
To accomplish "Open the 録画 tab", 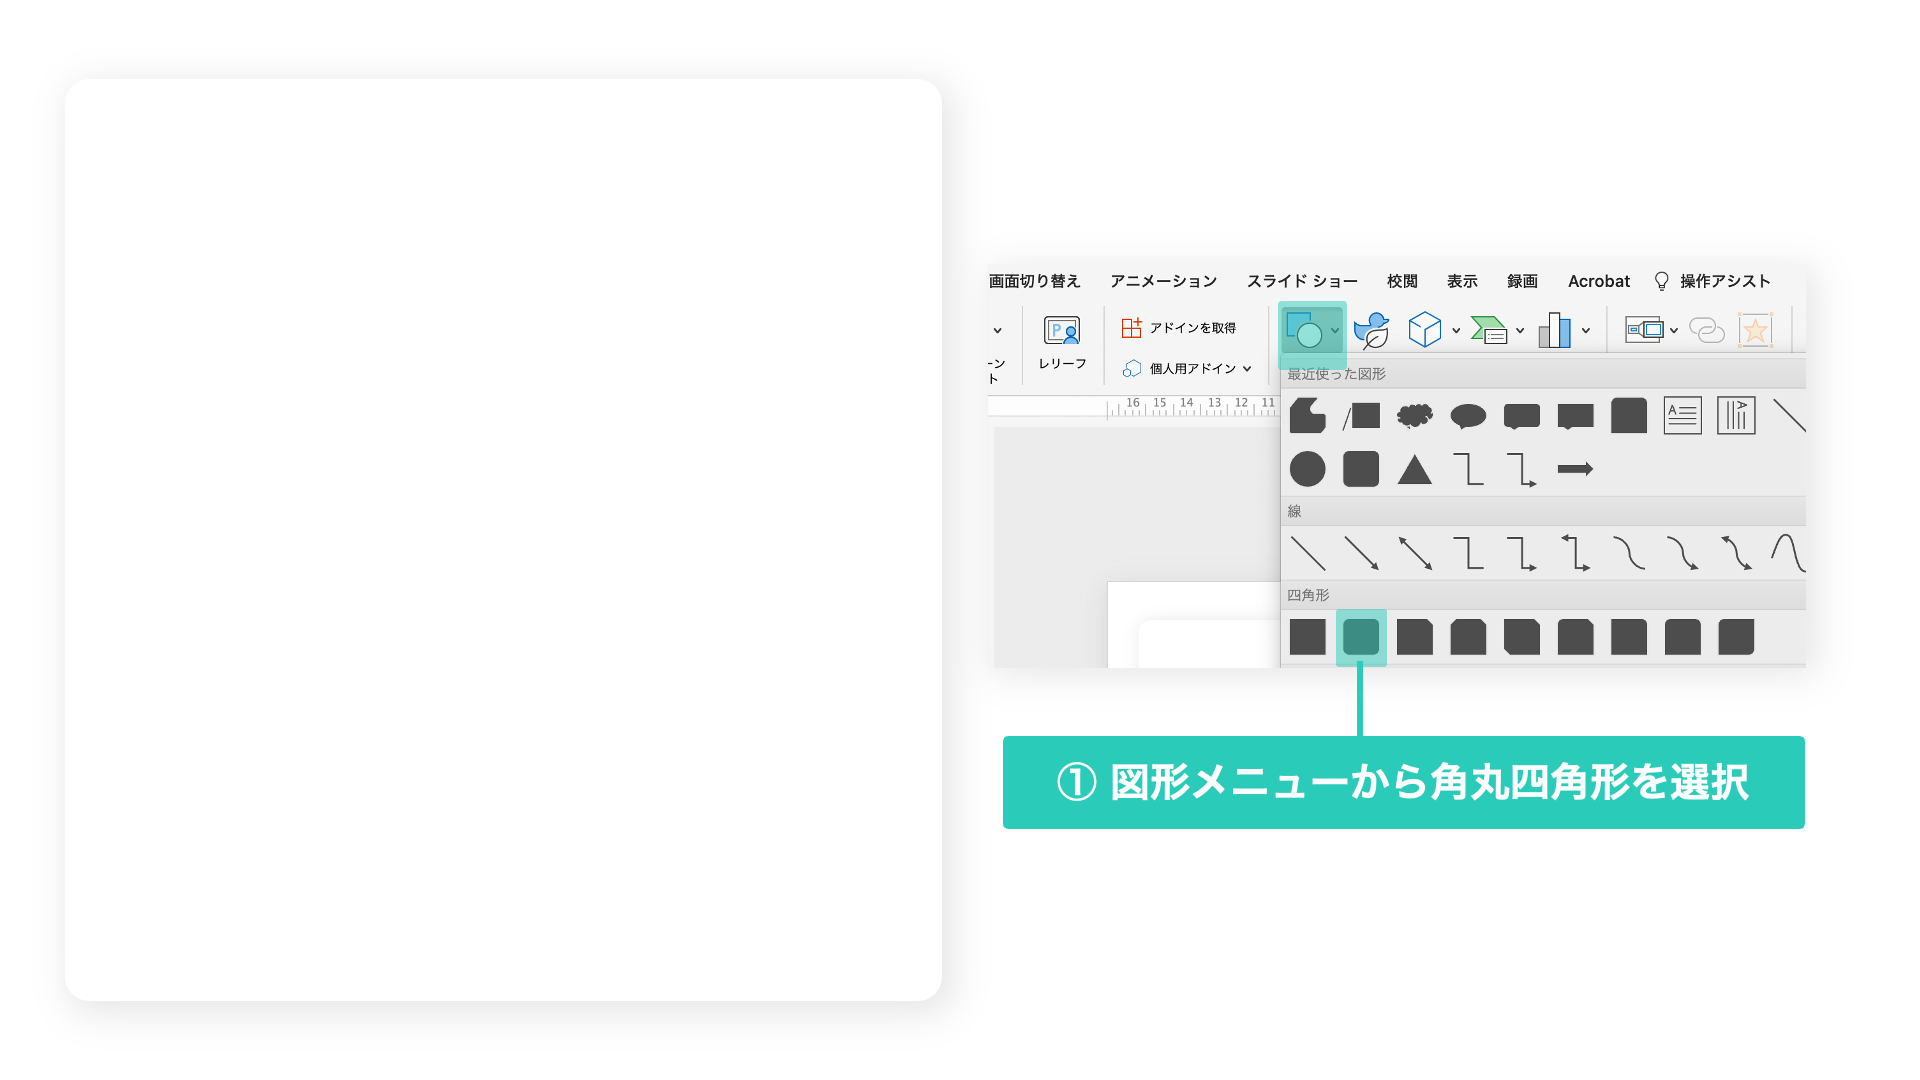I will (x=1522, y=281).
